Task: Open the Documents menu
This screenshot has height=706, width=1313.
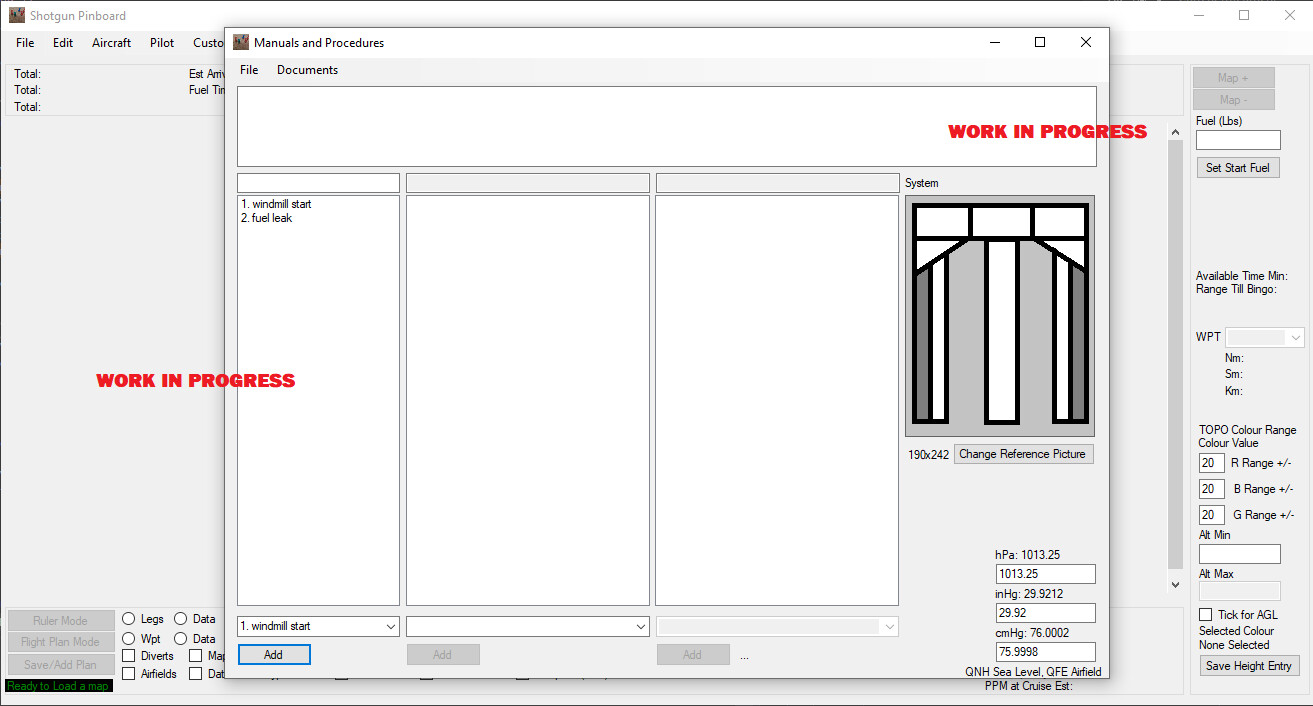Action: [x=307, y=70]
